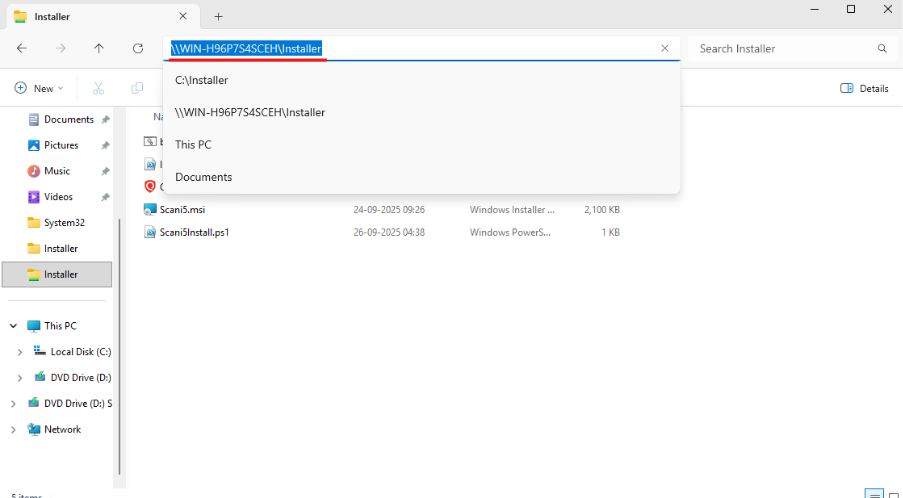
Task: Click the search magnifier icon
Action: click(x=882, y=48)
